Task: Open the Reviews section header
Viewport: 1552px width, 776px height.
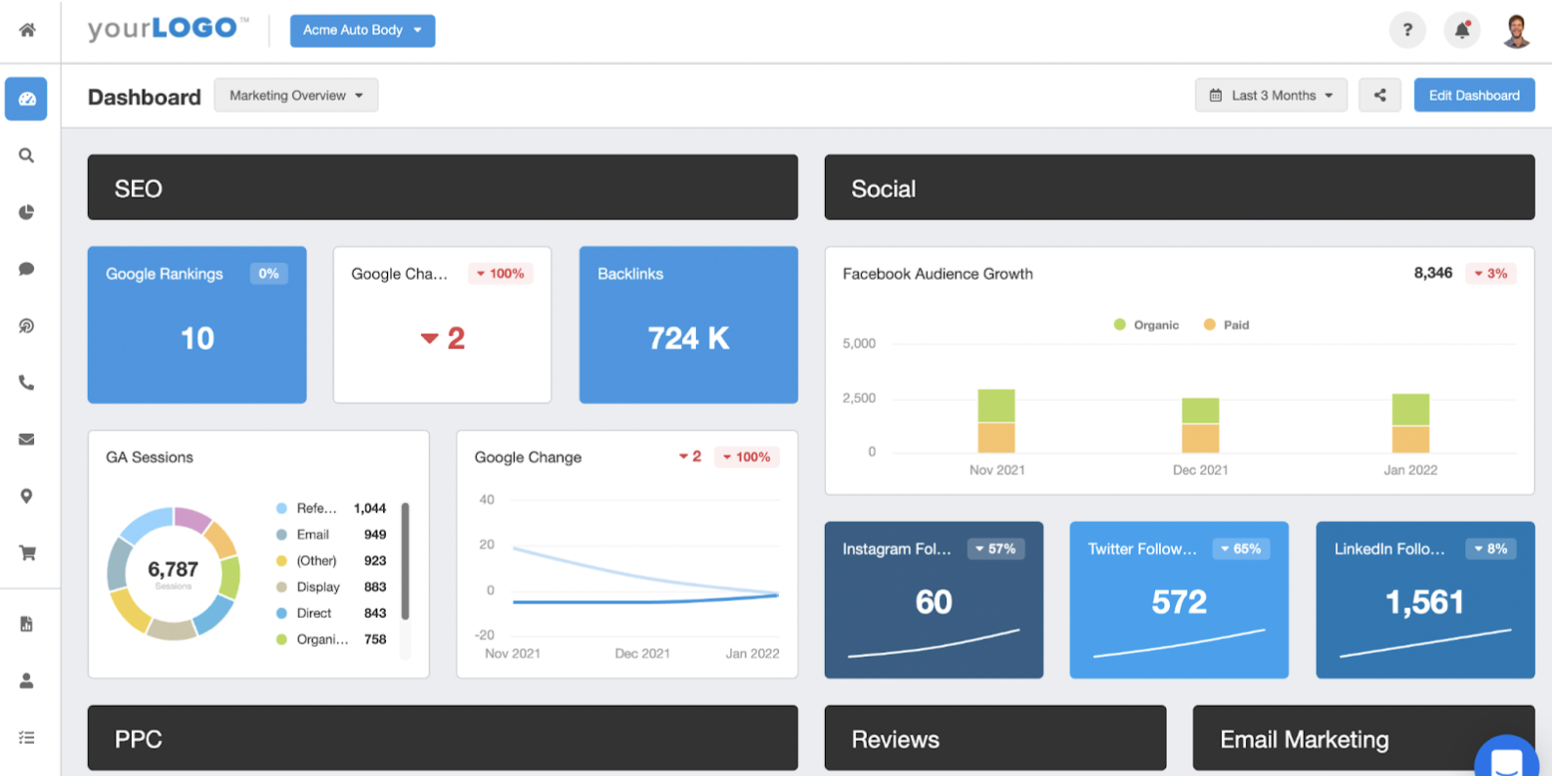Action: click(995, 738)
